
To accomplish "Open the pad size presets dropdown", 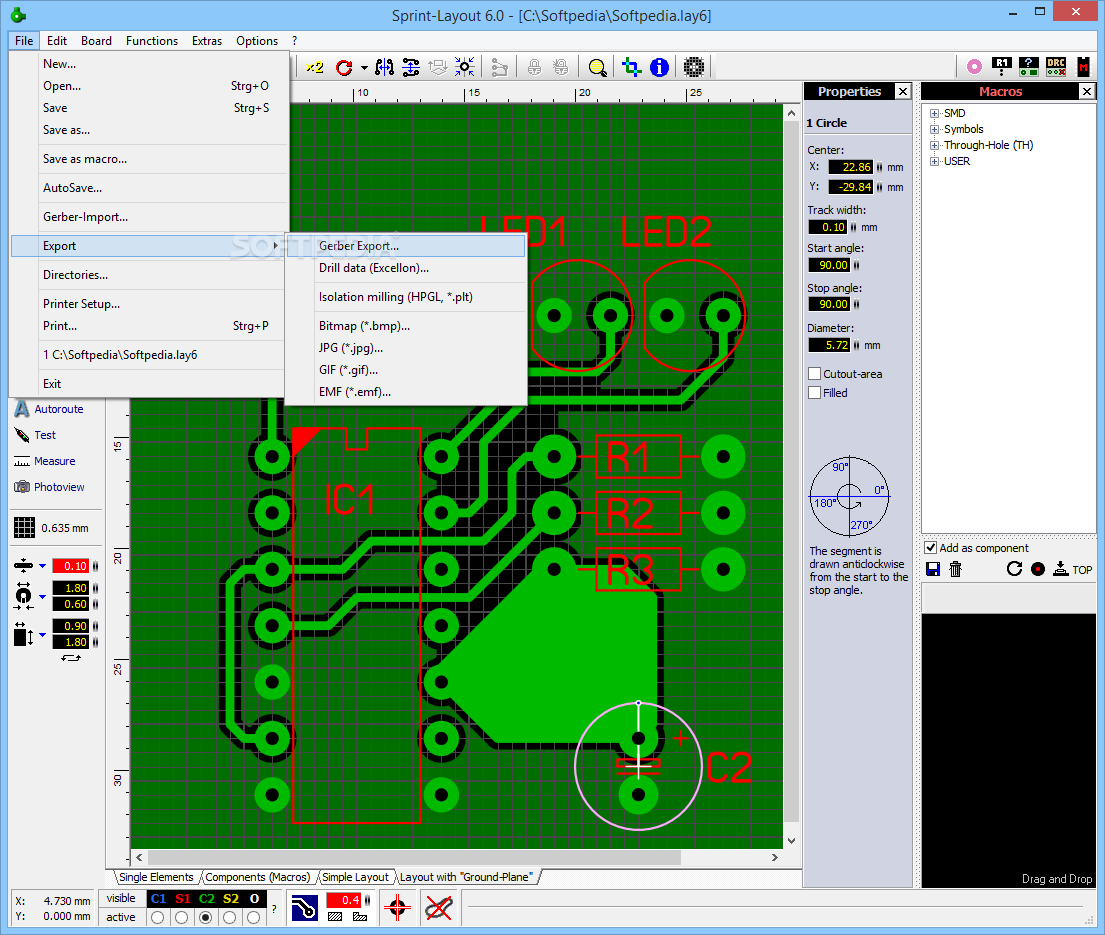I will [x=42, y=597].
